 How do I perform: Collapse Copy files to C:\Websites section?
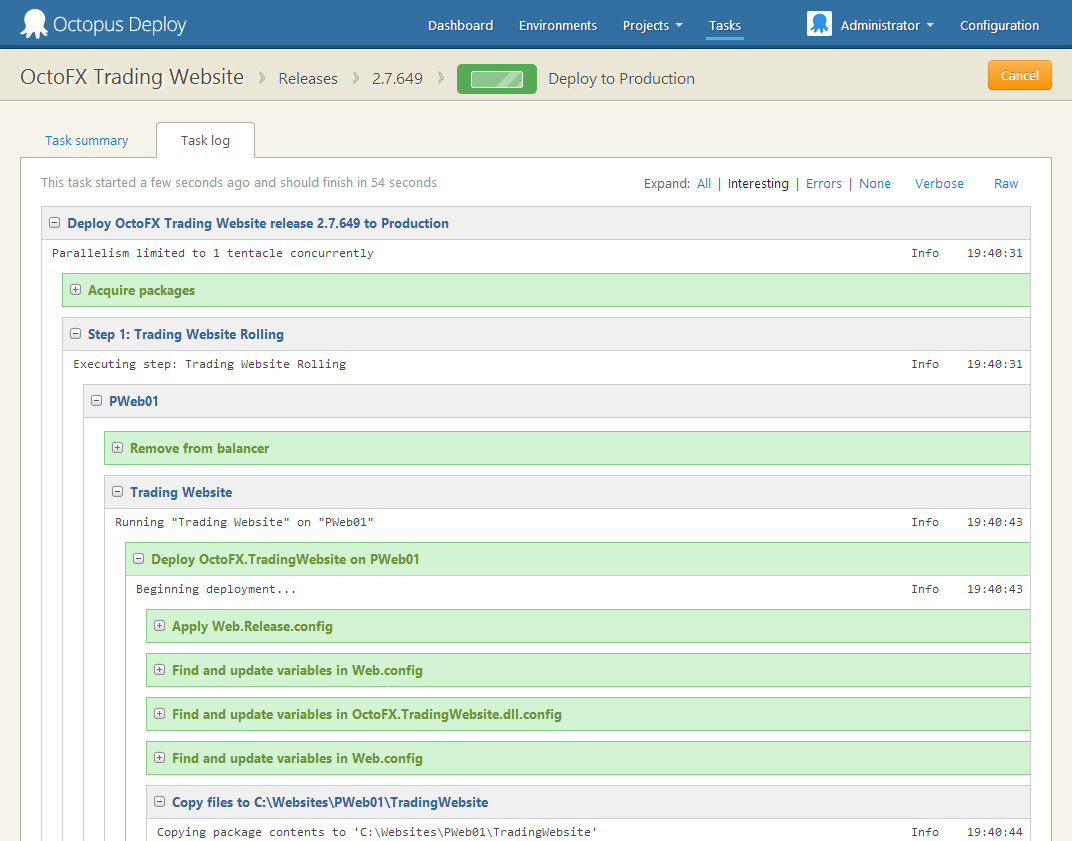point(160,802)
